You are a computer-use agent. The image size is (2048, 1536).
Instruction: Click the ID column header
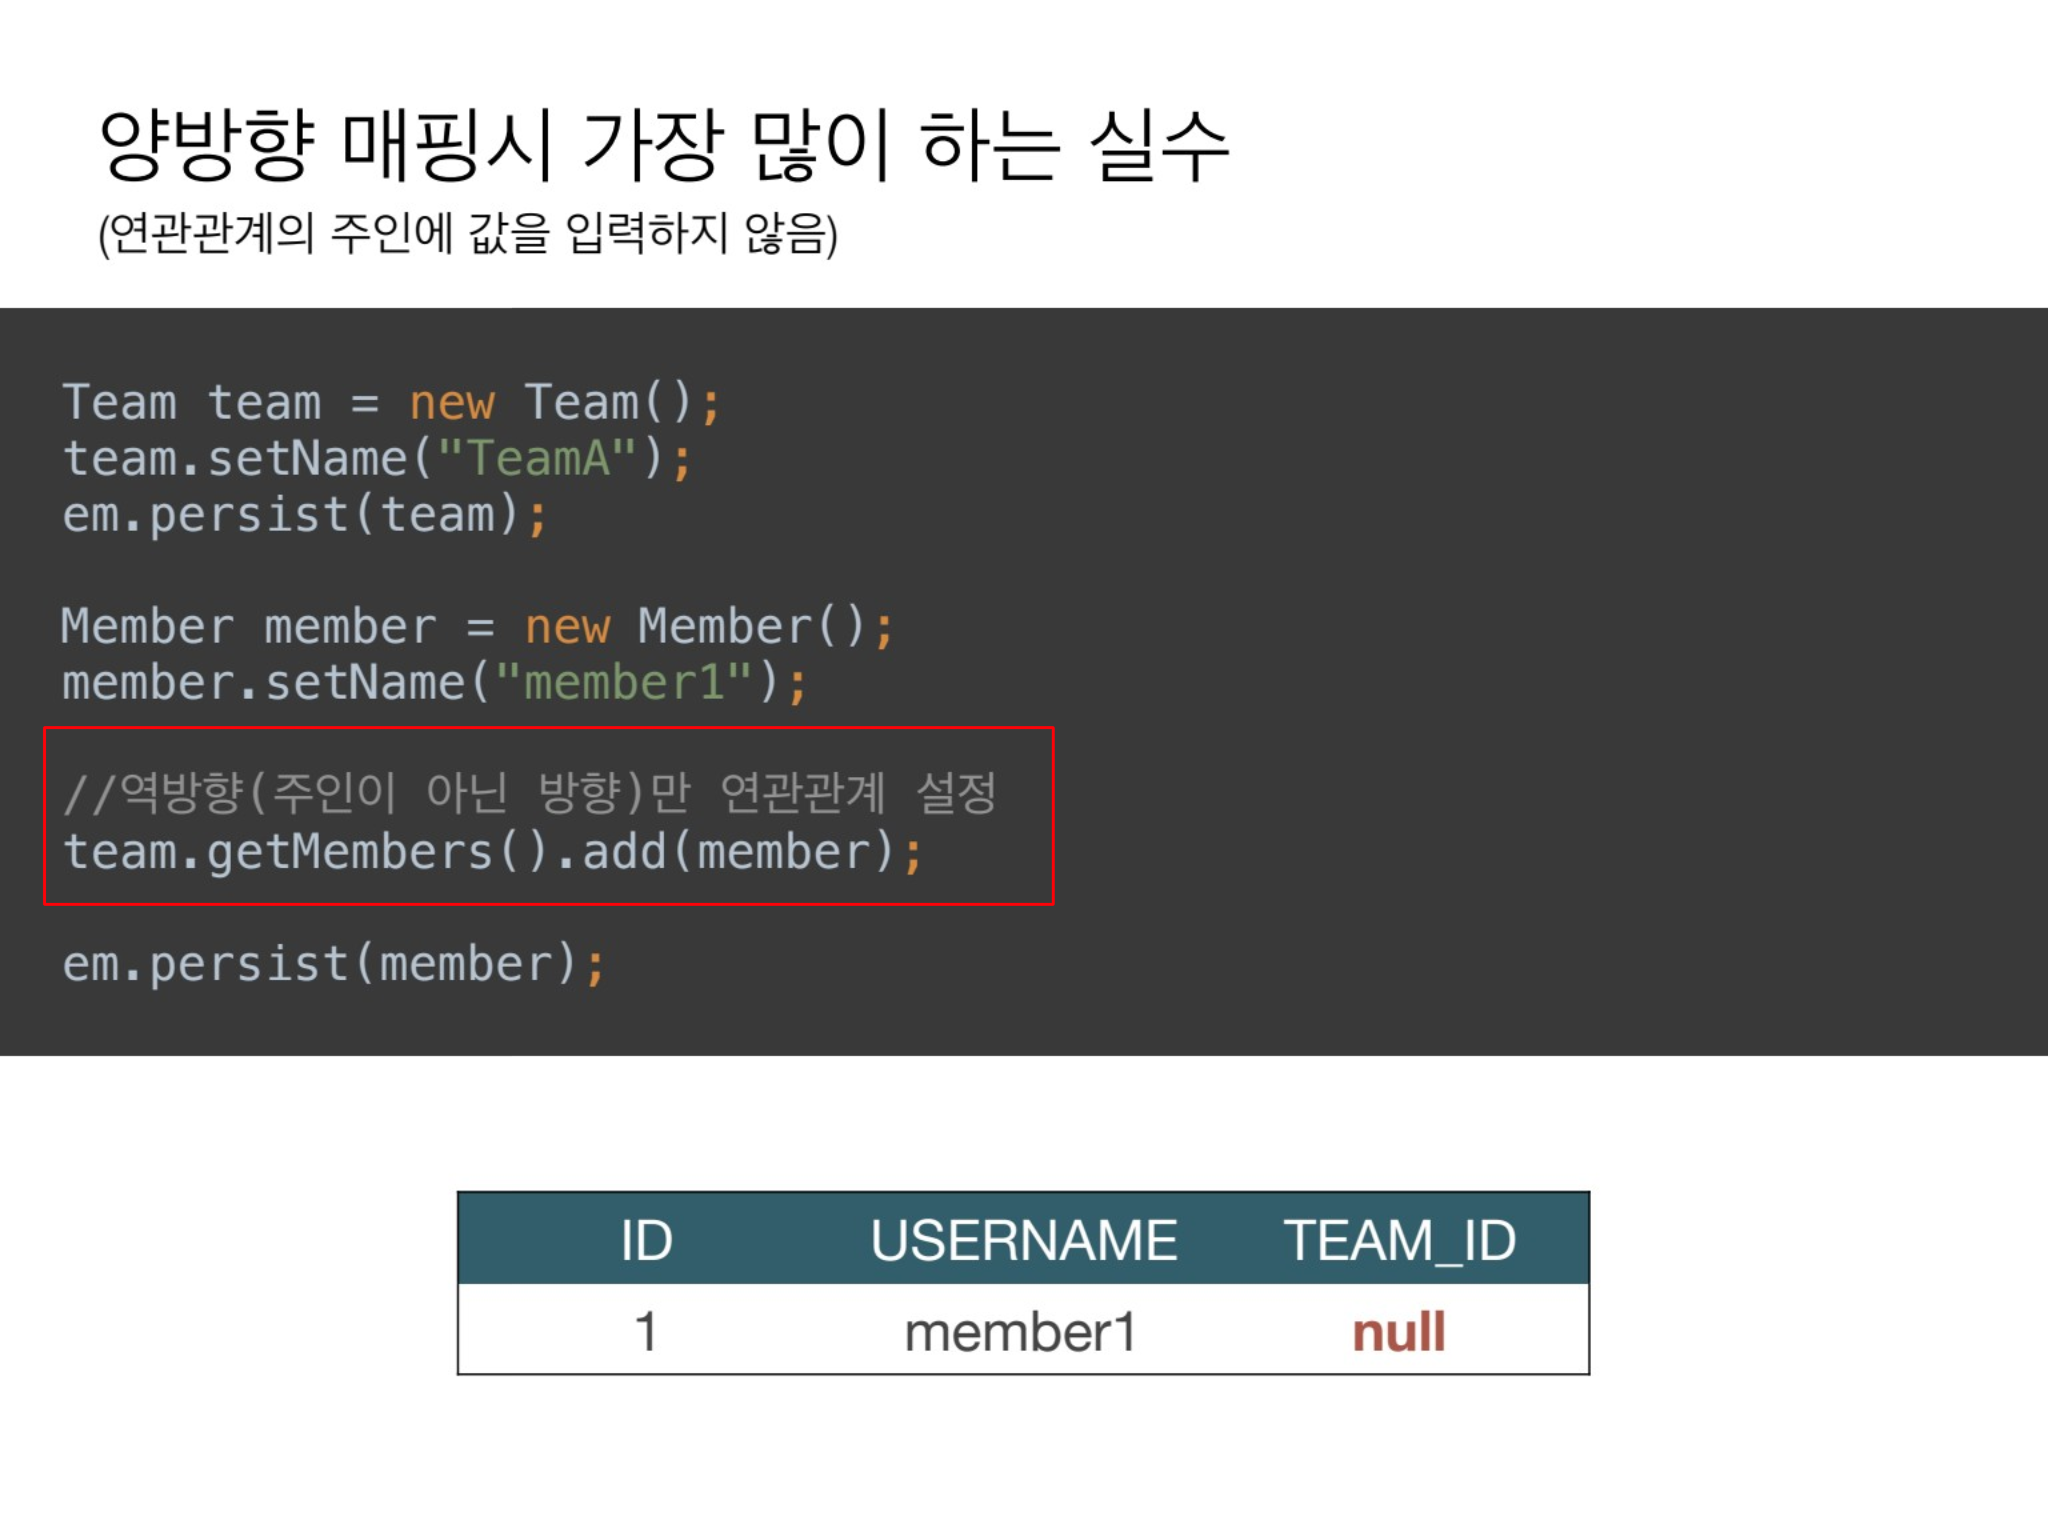coord(646,1240)
